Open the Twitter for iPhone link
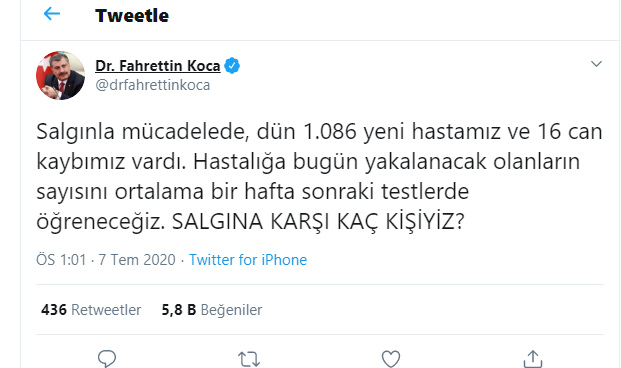 (x=248, y=260)
